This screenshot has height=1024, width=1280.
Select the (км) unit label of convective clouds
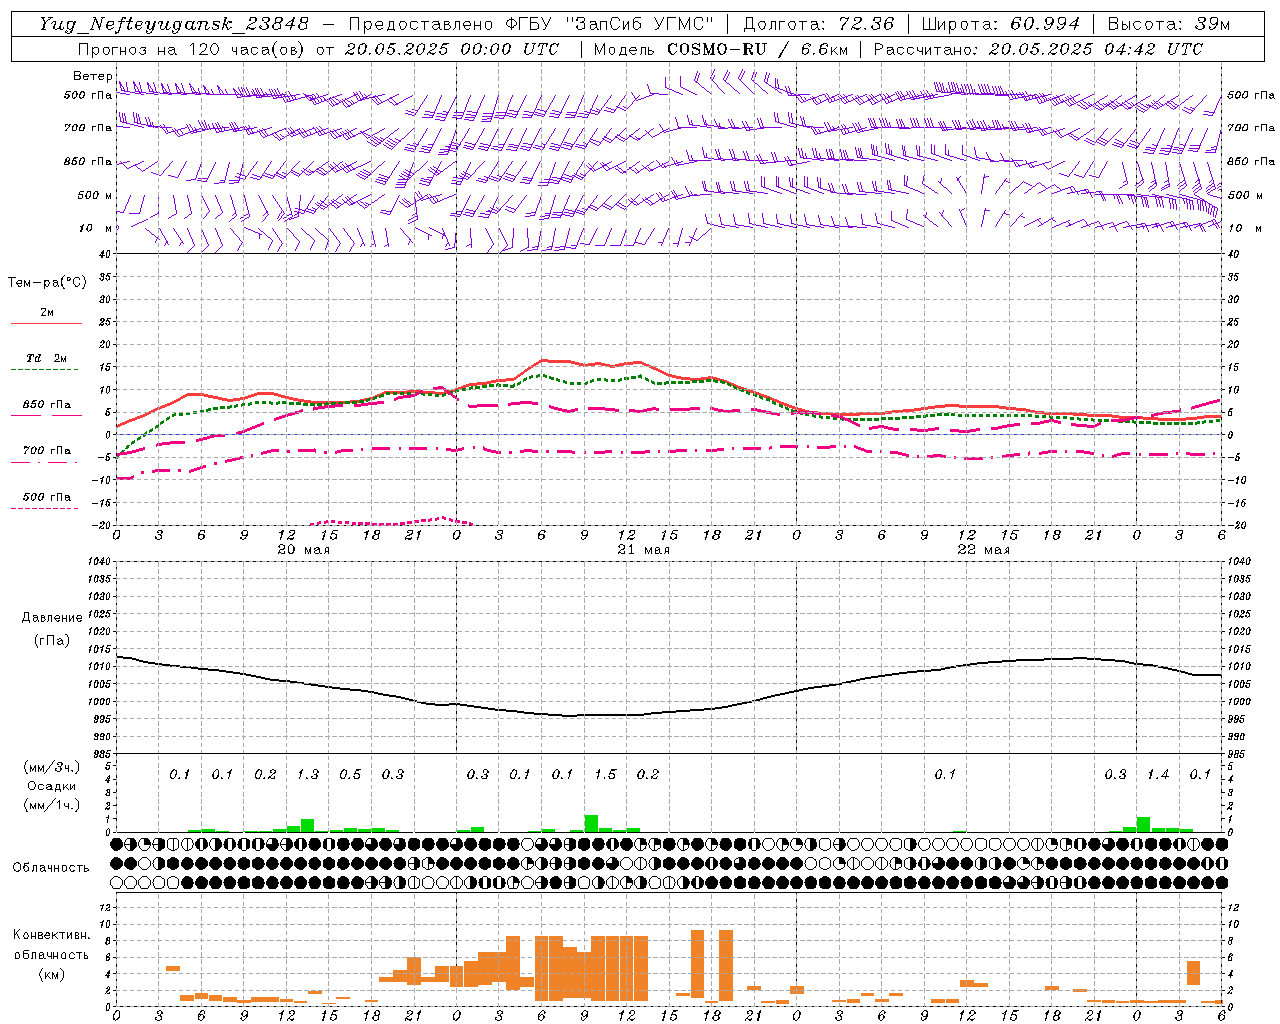(51, 974)
